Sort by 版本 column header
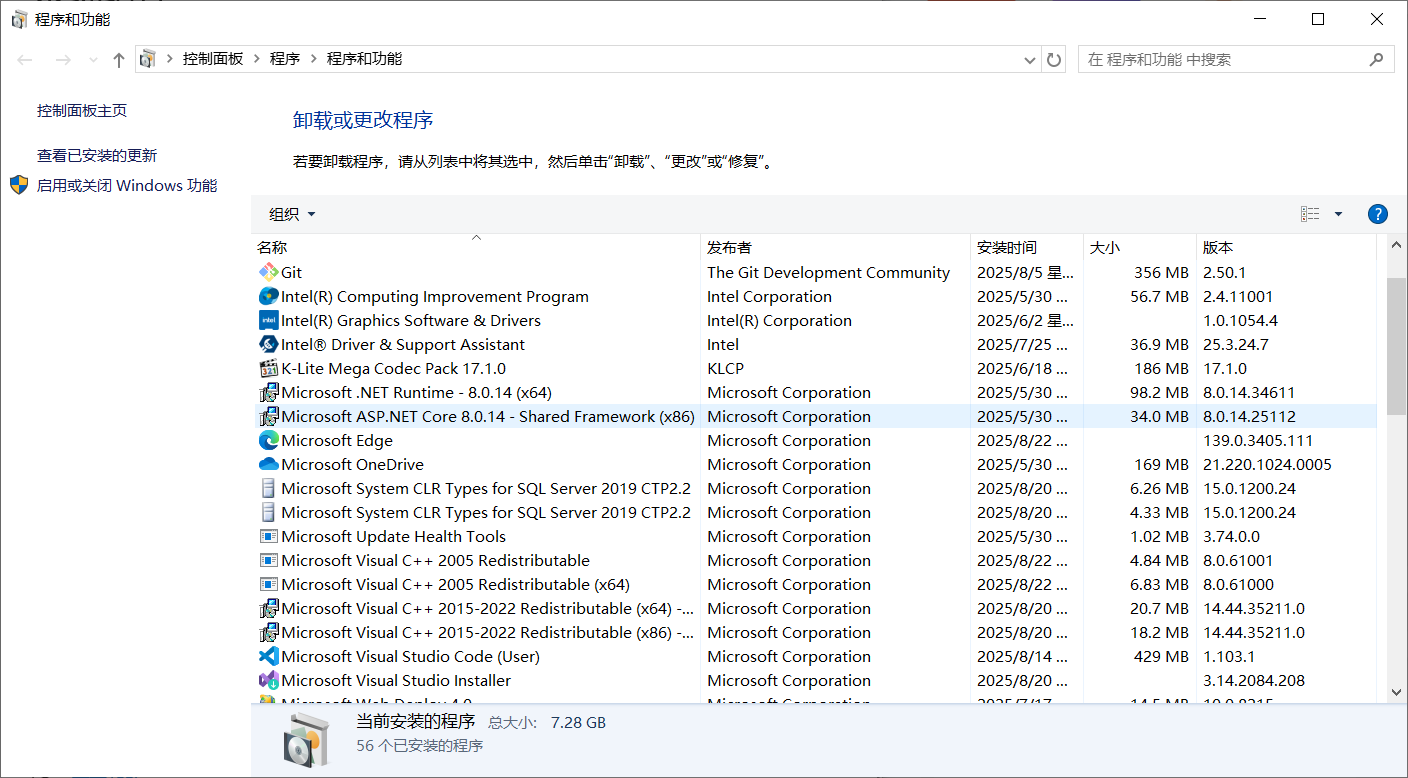 (1287, 247)
